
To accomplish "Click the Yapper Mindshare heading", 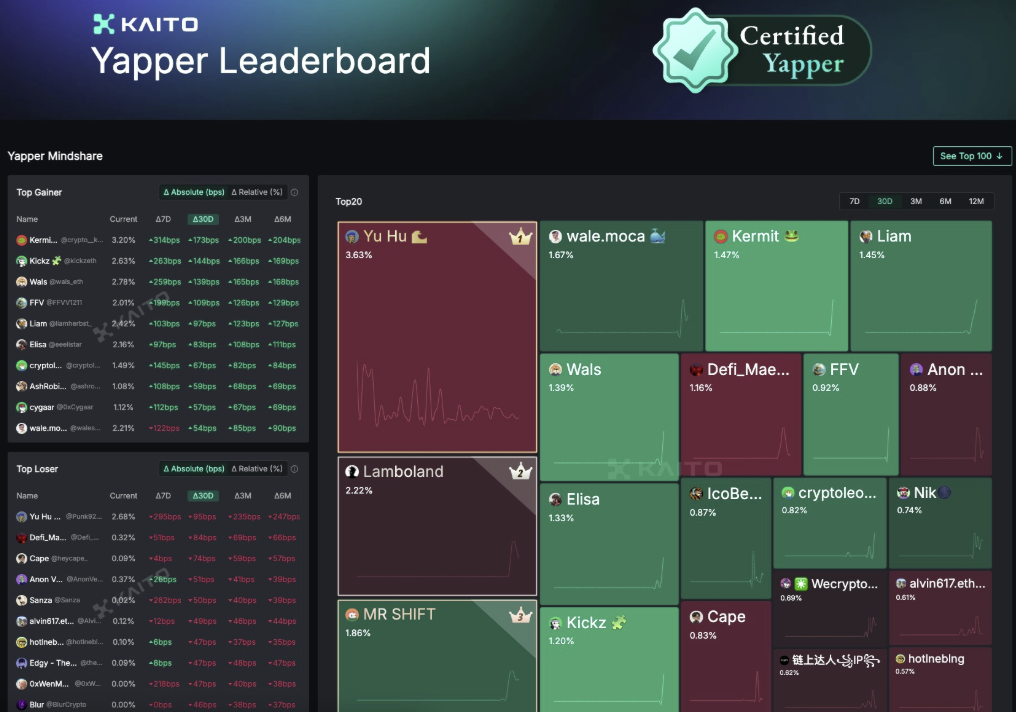I will pos(55,156).
